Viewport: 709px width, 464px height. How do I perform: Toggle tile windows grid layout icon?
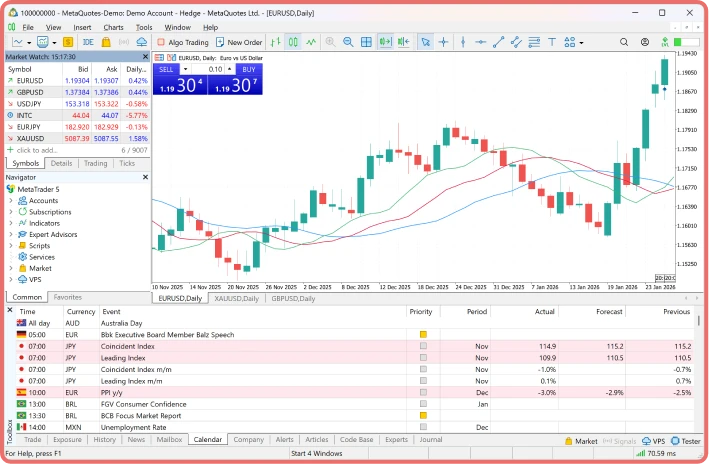coord(366,42)
